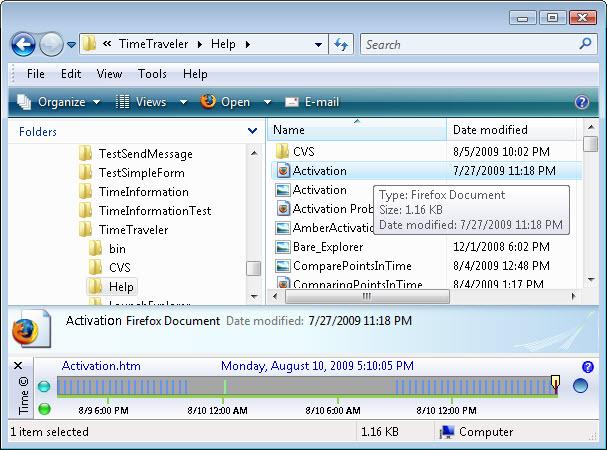Select TimeInformationTest folder in tree
Viewport: 607px width, 450px height.
click(155, 211)
